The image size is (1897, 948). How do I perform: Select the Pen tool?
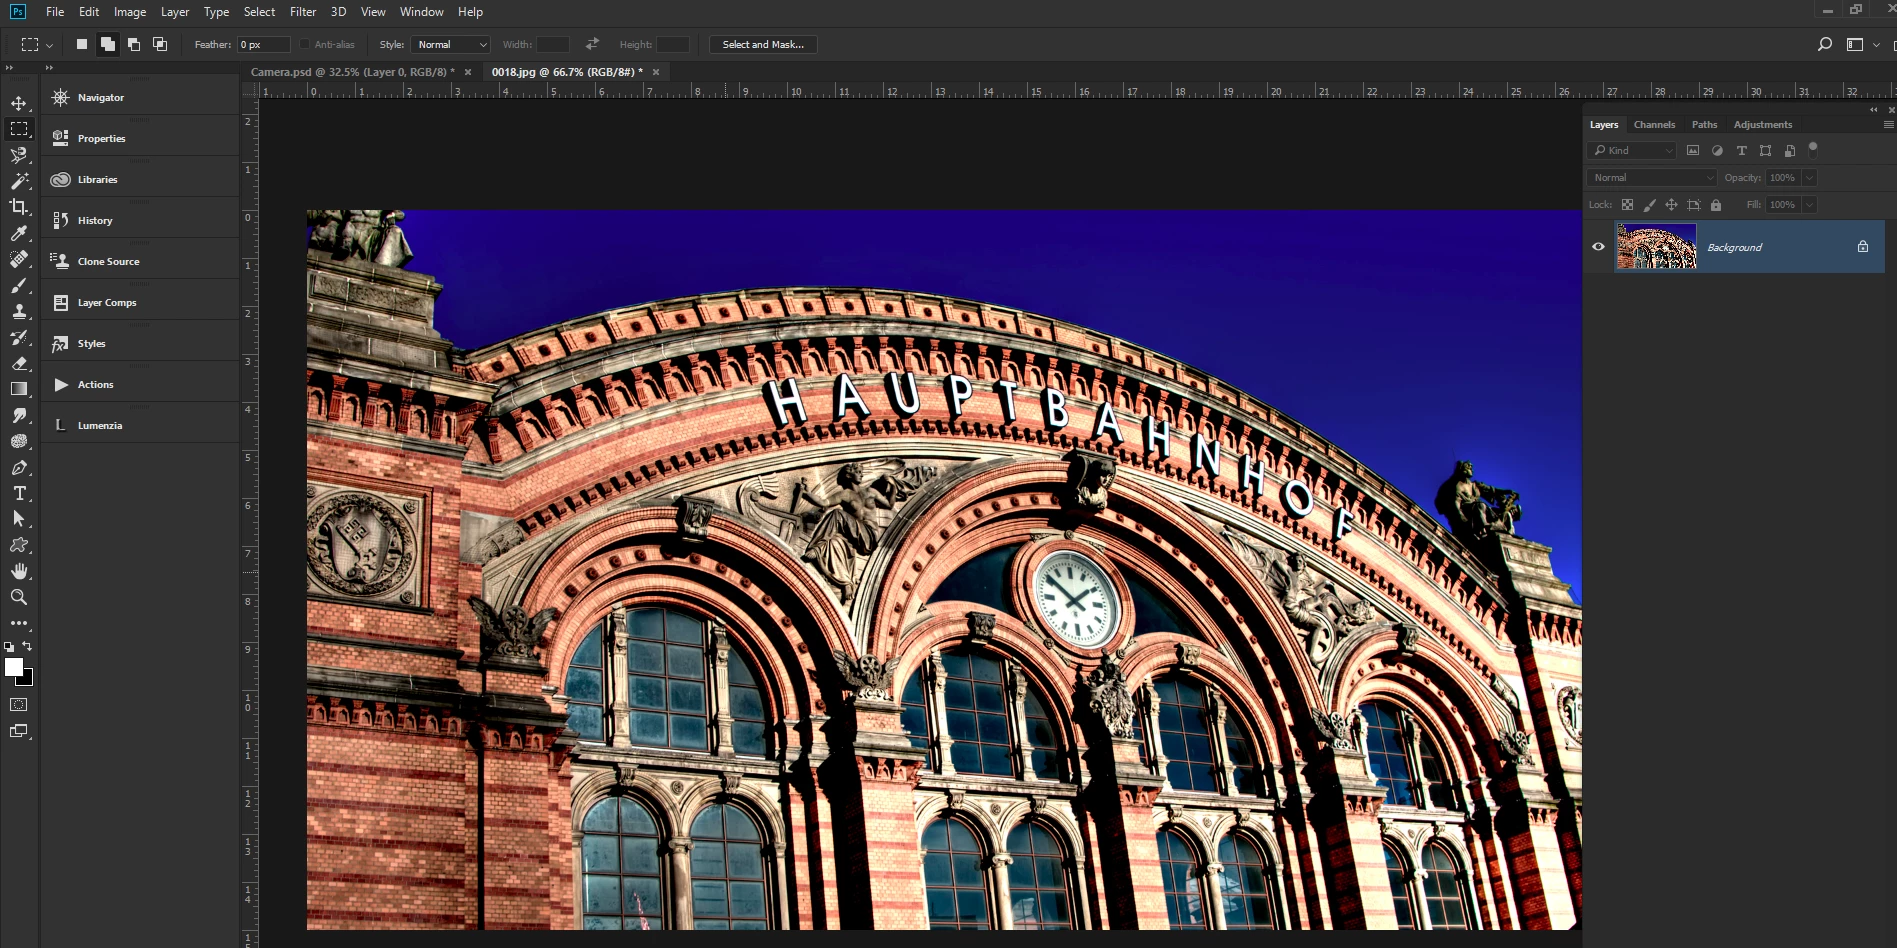click(x=19, y=467)
